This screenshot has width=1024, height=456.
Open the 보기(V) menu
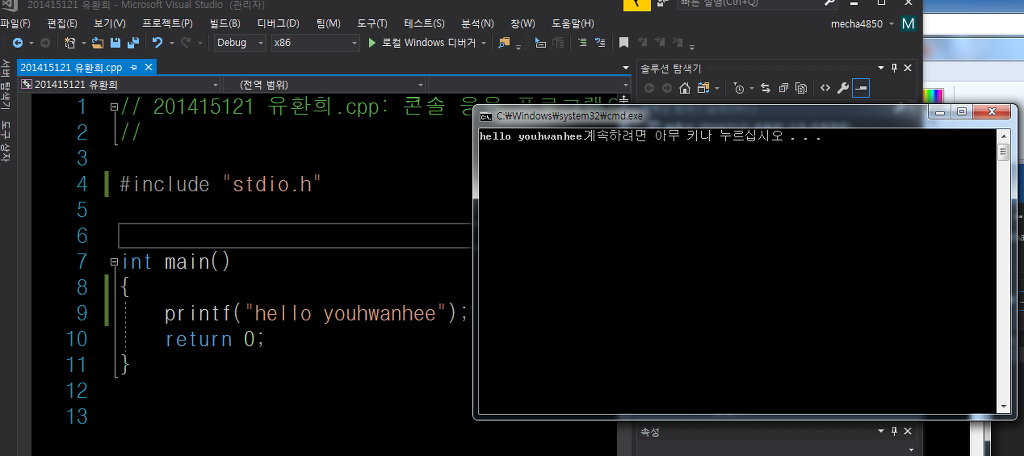point(109,24)
